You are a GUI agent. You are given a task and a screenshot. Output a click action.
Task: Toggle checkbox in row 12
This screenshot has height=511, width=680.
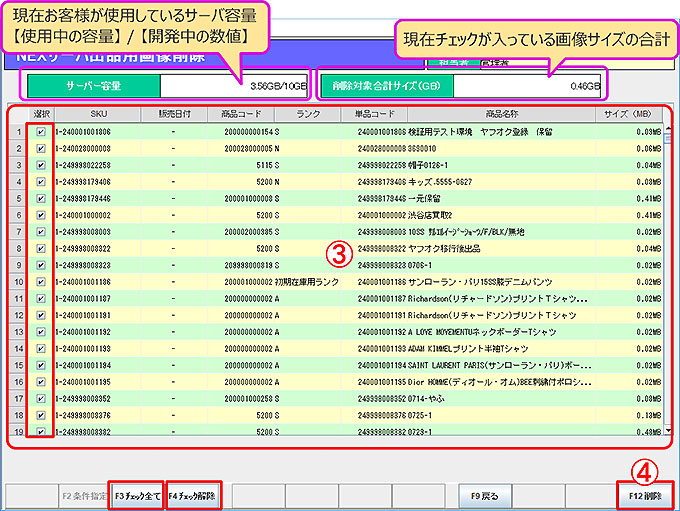click(x=41, y=315)
